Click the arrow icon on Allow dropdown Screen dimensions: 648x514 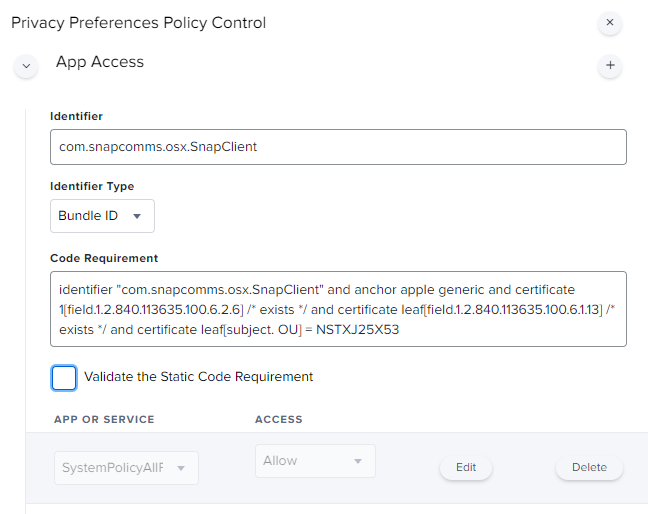tap(358, 461)
